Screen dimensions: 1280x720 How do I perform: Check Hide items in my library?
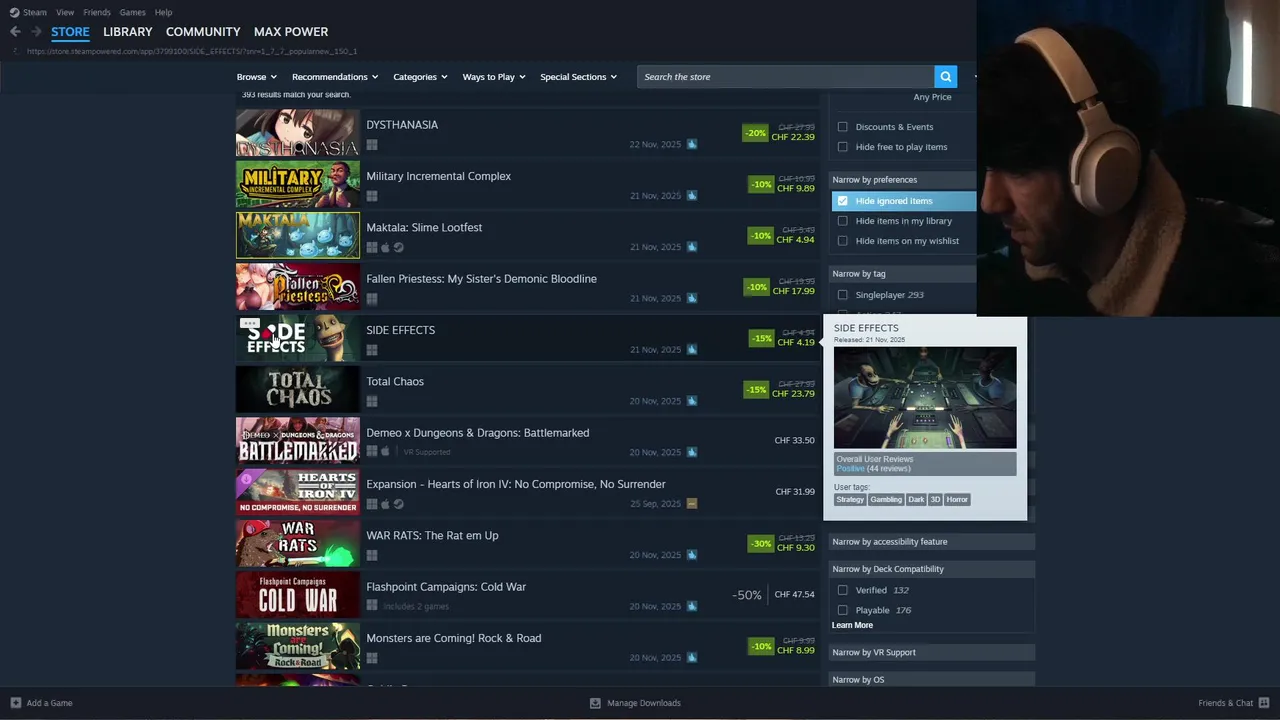842,221
